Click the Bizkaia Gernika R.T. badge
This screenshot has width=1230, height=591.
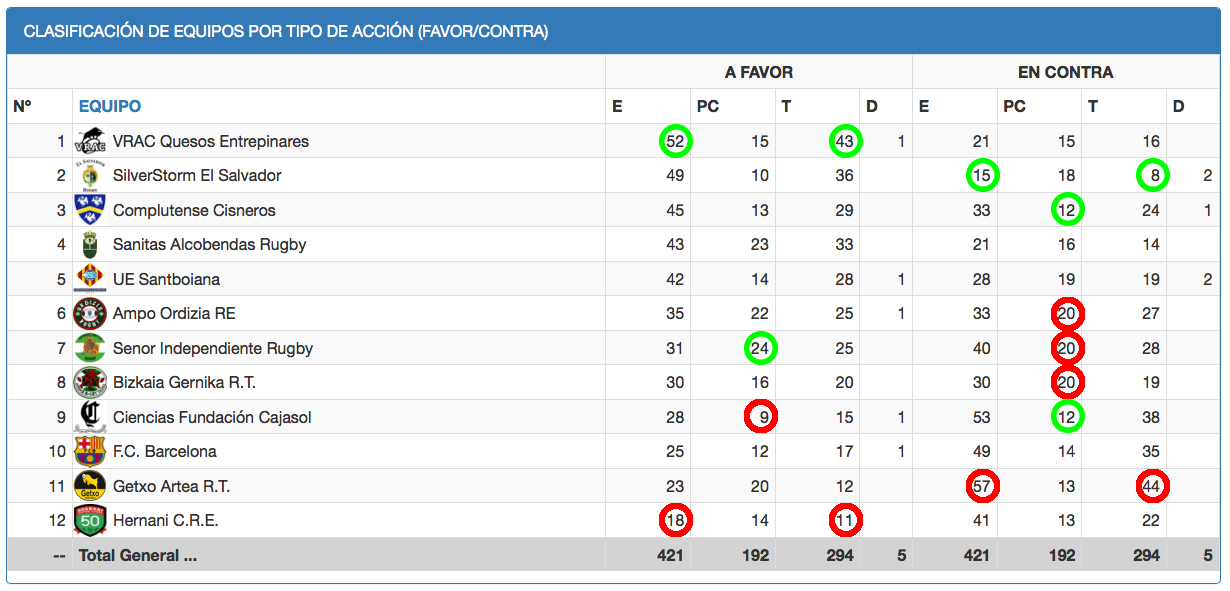click(90, 383)
